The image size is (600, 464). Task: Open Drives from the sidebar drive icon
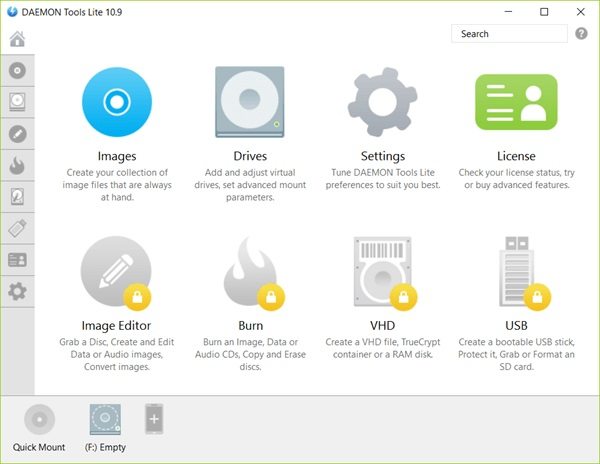(x=17, y=102)
